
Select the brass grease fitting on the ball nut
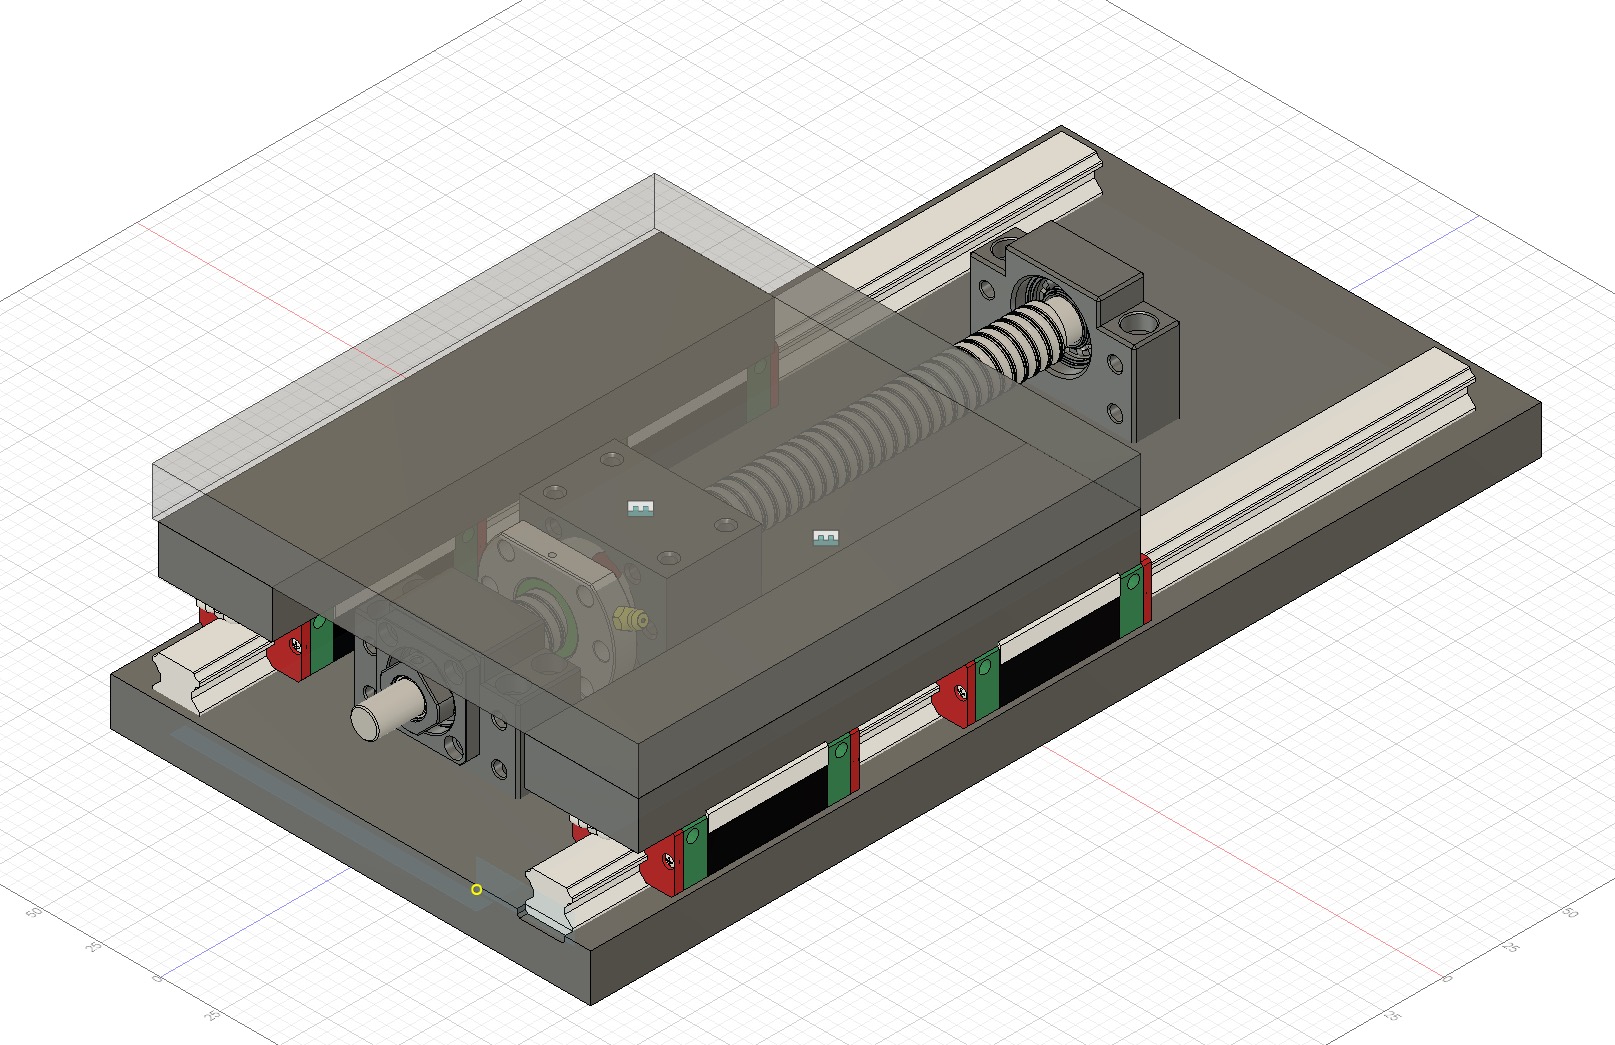(x=630, y=620)
